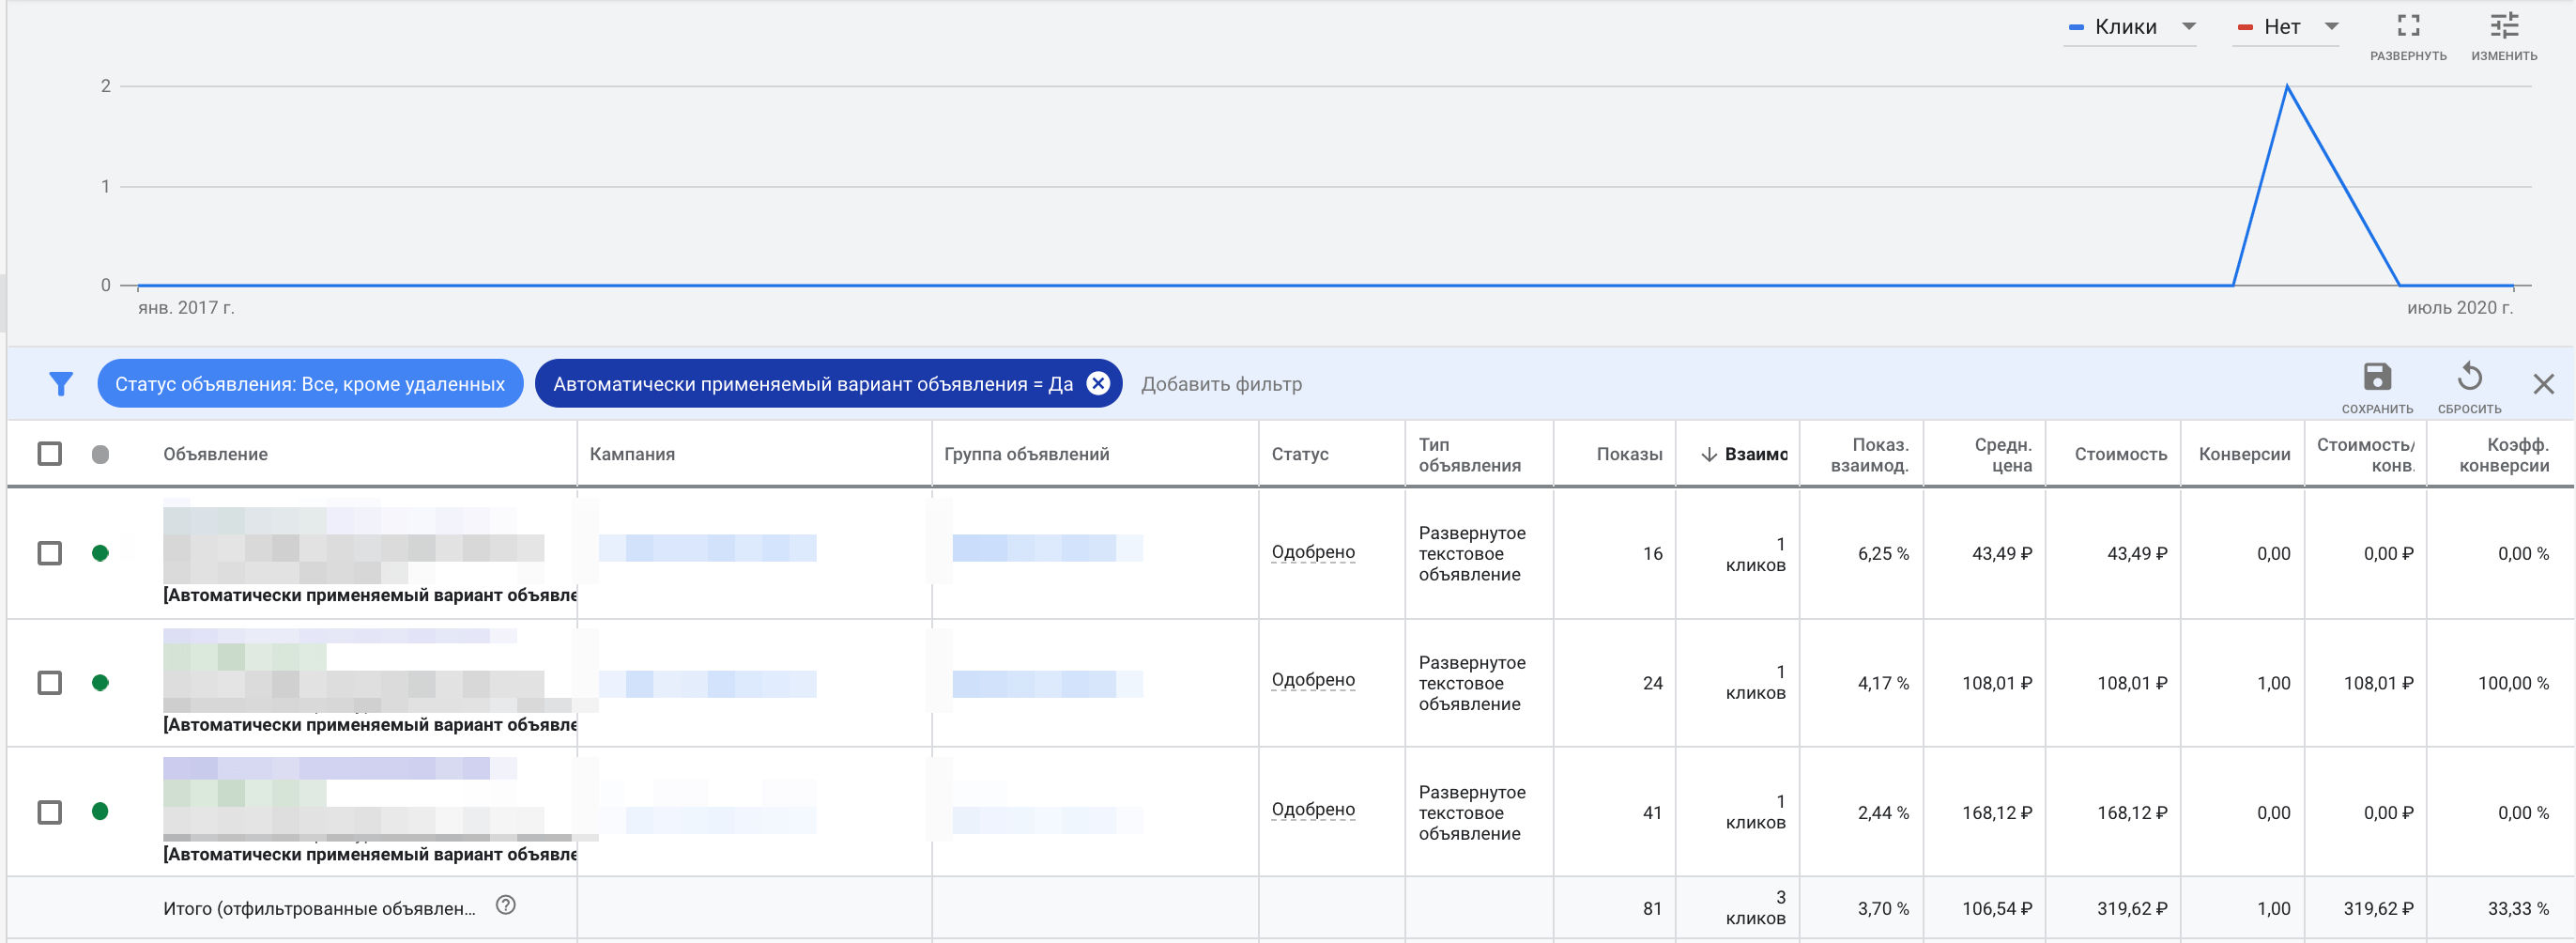The width and height of the screenshot is (2576, 943).
Task: Open the Клики metric dropdown
Action: [2130, 27]
